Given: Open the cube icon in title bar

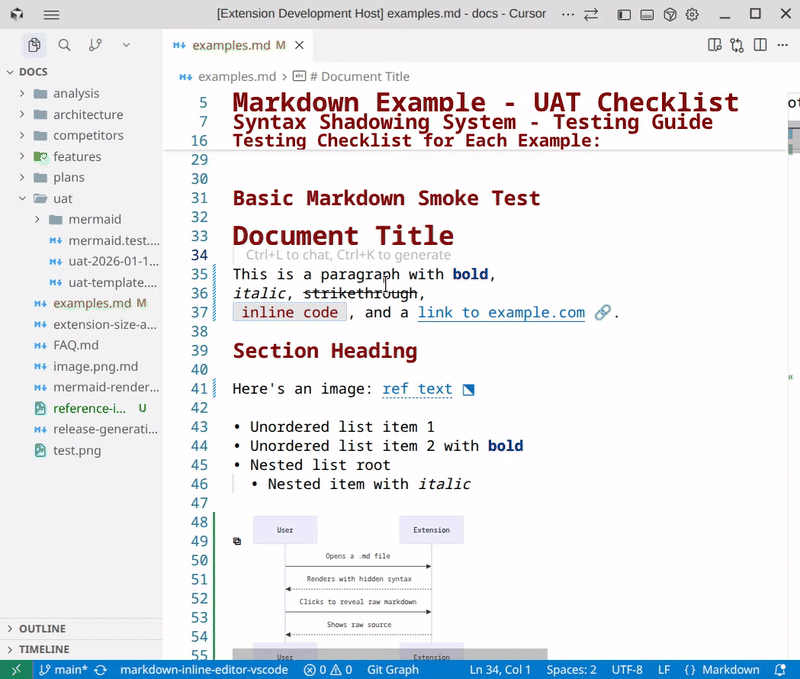Looking at the screenshot, I should (x=670, y=15).
